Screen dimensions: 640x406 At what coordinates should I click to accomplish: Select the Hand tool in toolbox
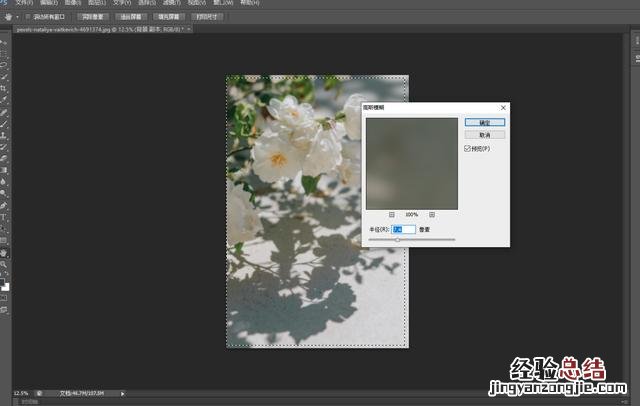tap(4, 253)
